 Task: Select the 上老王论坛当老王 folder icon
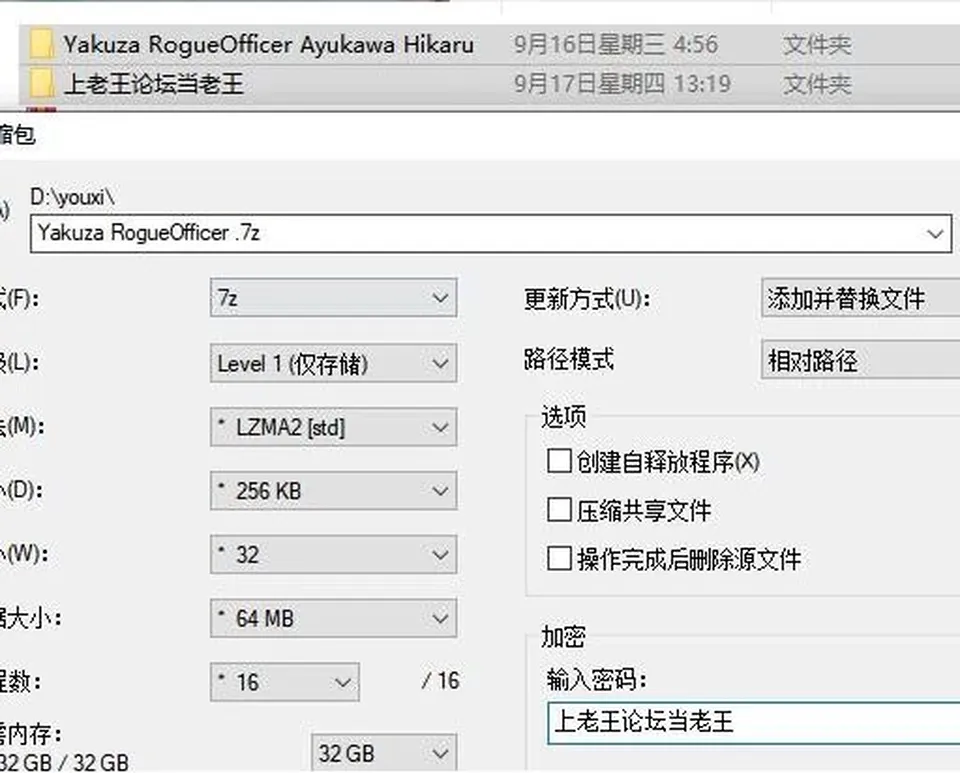pyautogui.click(x=42, y=83)
